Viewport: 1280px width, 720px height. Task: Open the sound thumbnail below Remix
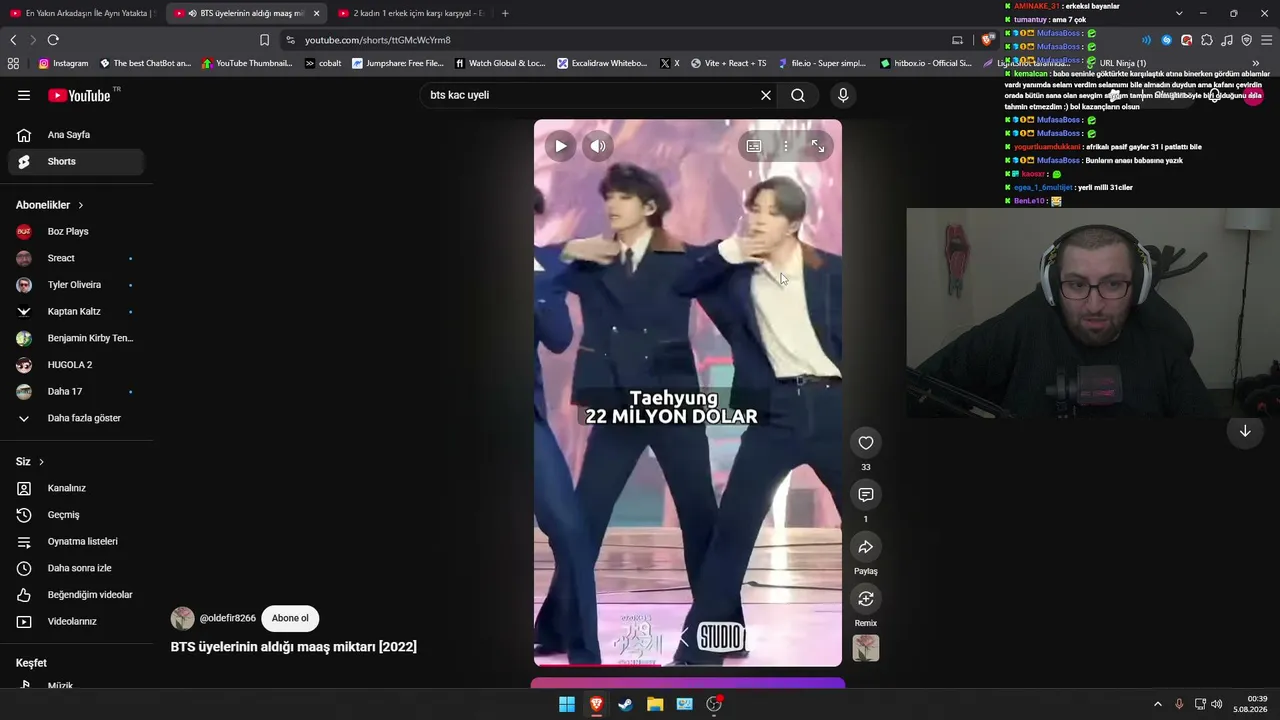pyautogui.click(x=866, y=648)
